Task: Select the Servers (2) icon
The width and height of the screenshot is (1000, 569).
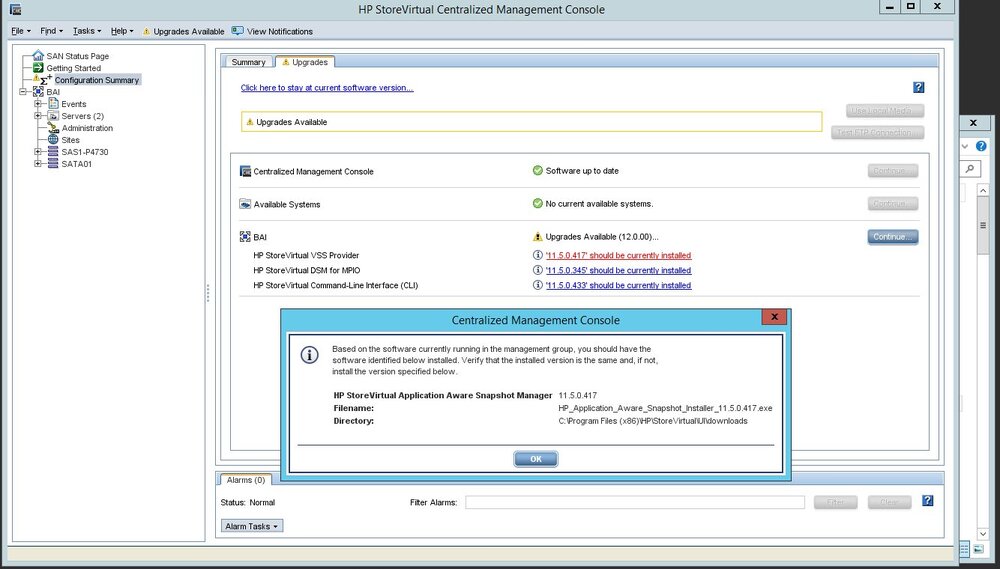Action: click(54, 115)
